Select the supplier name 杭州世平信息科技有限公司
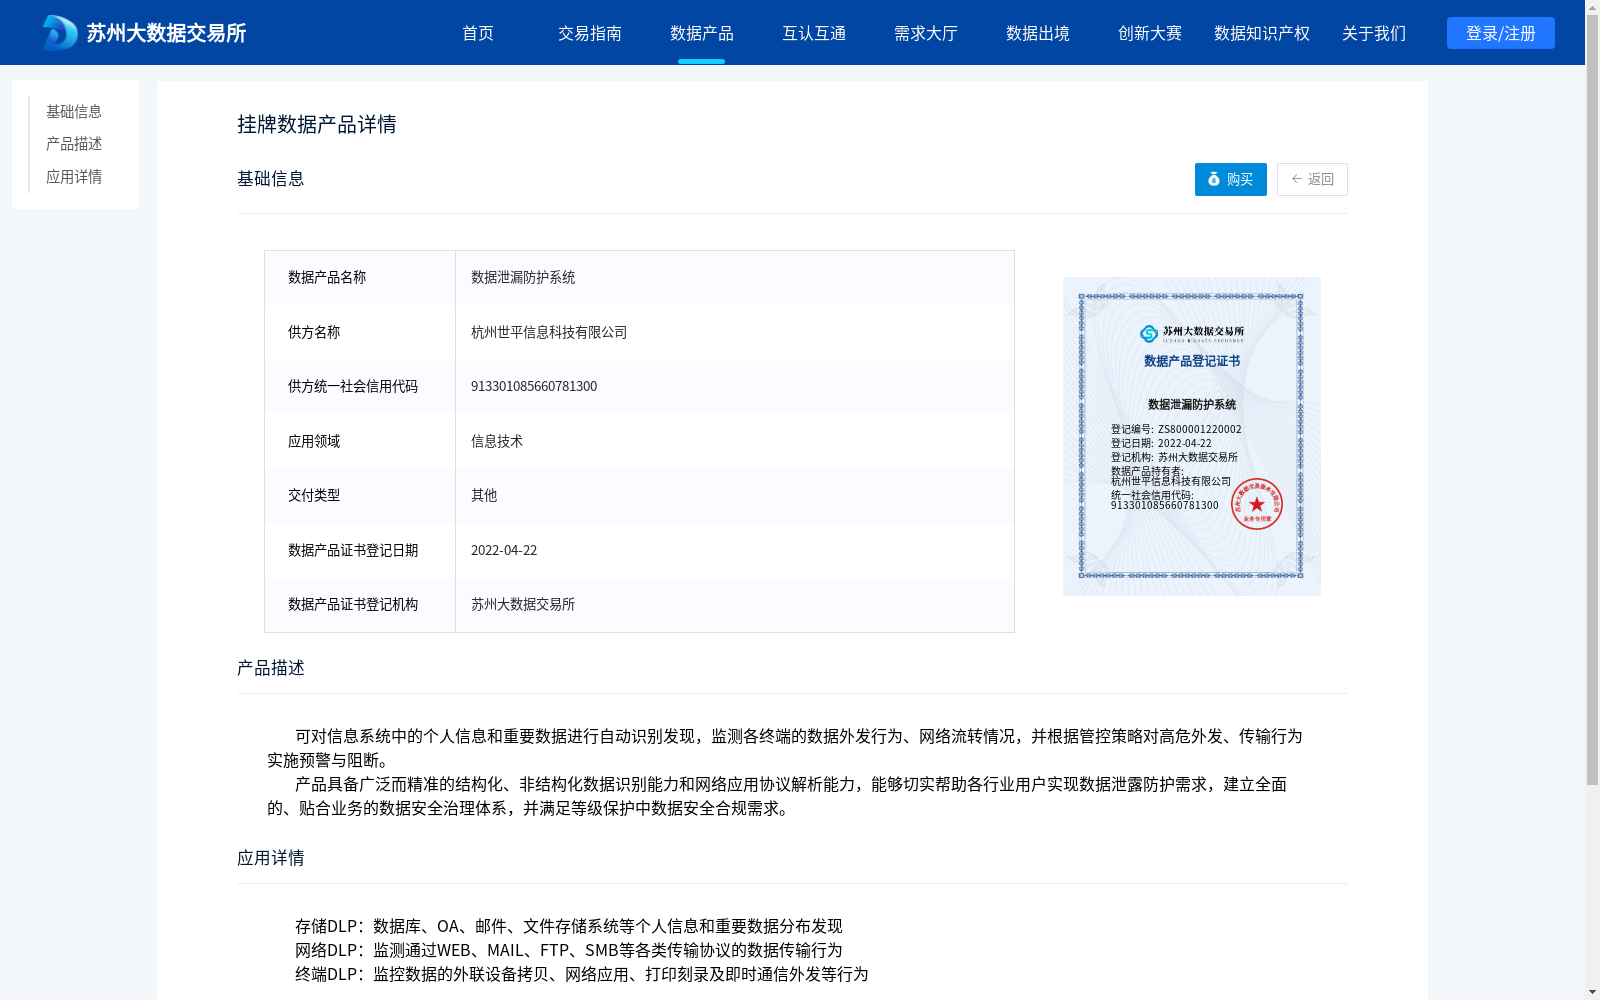 click(x=549, y=332)
